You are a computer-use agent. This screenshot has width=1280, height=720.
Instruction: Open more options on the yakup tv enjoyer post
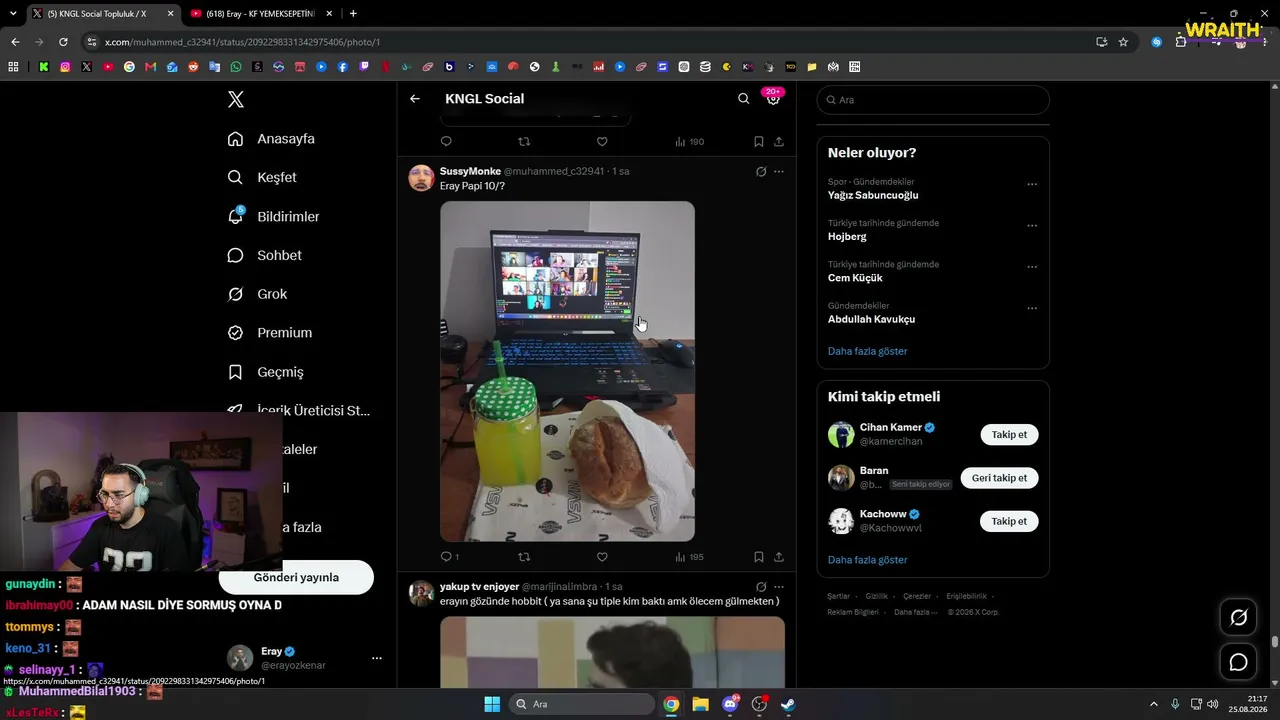click(779, 587)
